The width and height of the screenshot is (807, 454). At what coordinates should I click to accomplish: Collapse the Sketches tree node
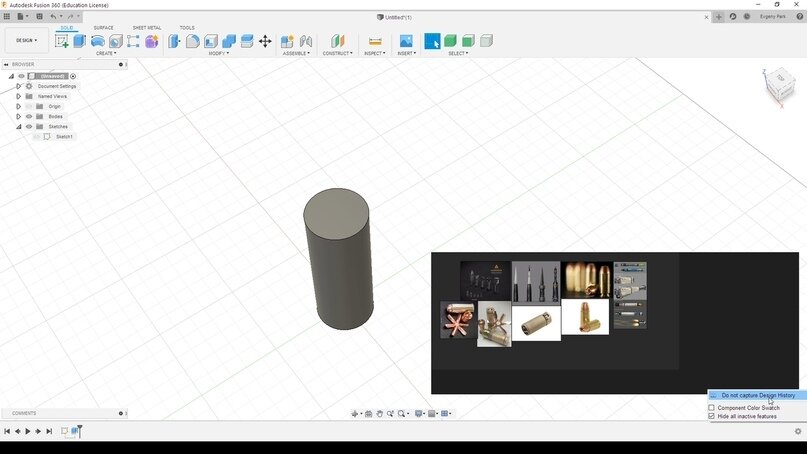tap(19, 127)
